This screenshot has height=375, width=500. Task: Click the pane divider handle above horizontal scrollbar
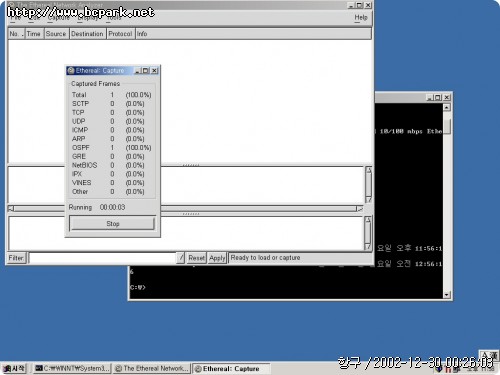point(191,165)
